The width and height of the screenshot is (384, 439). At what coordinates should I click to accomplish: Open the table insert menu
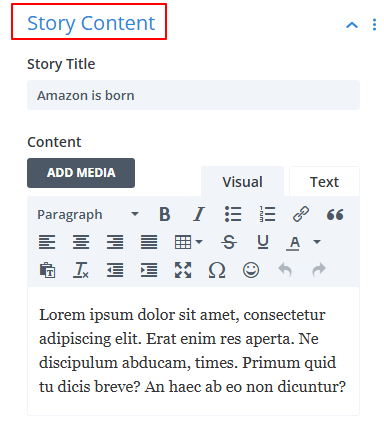pos(188,242)
